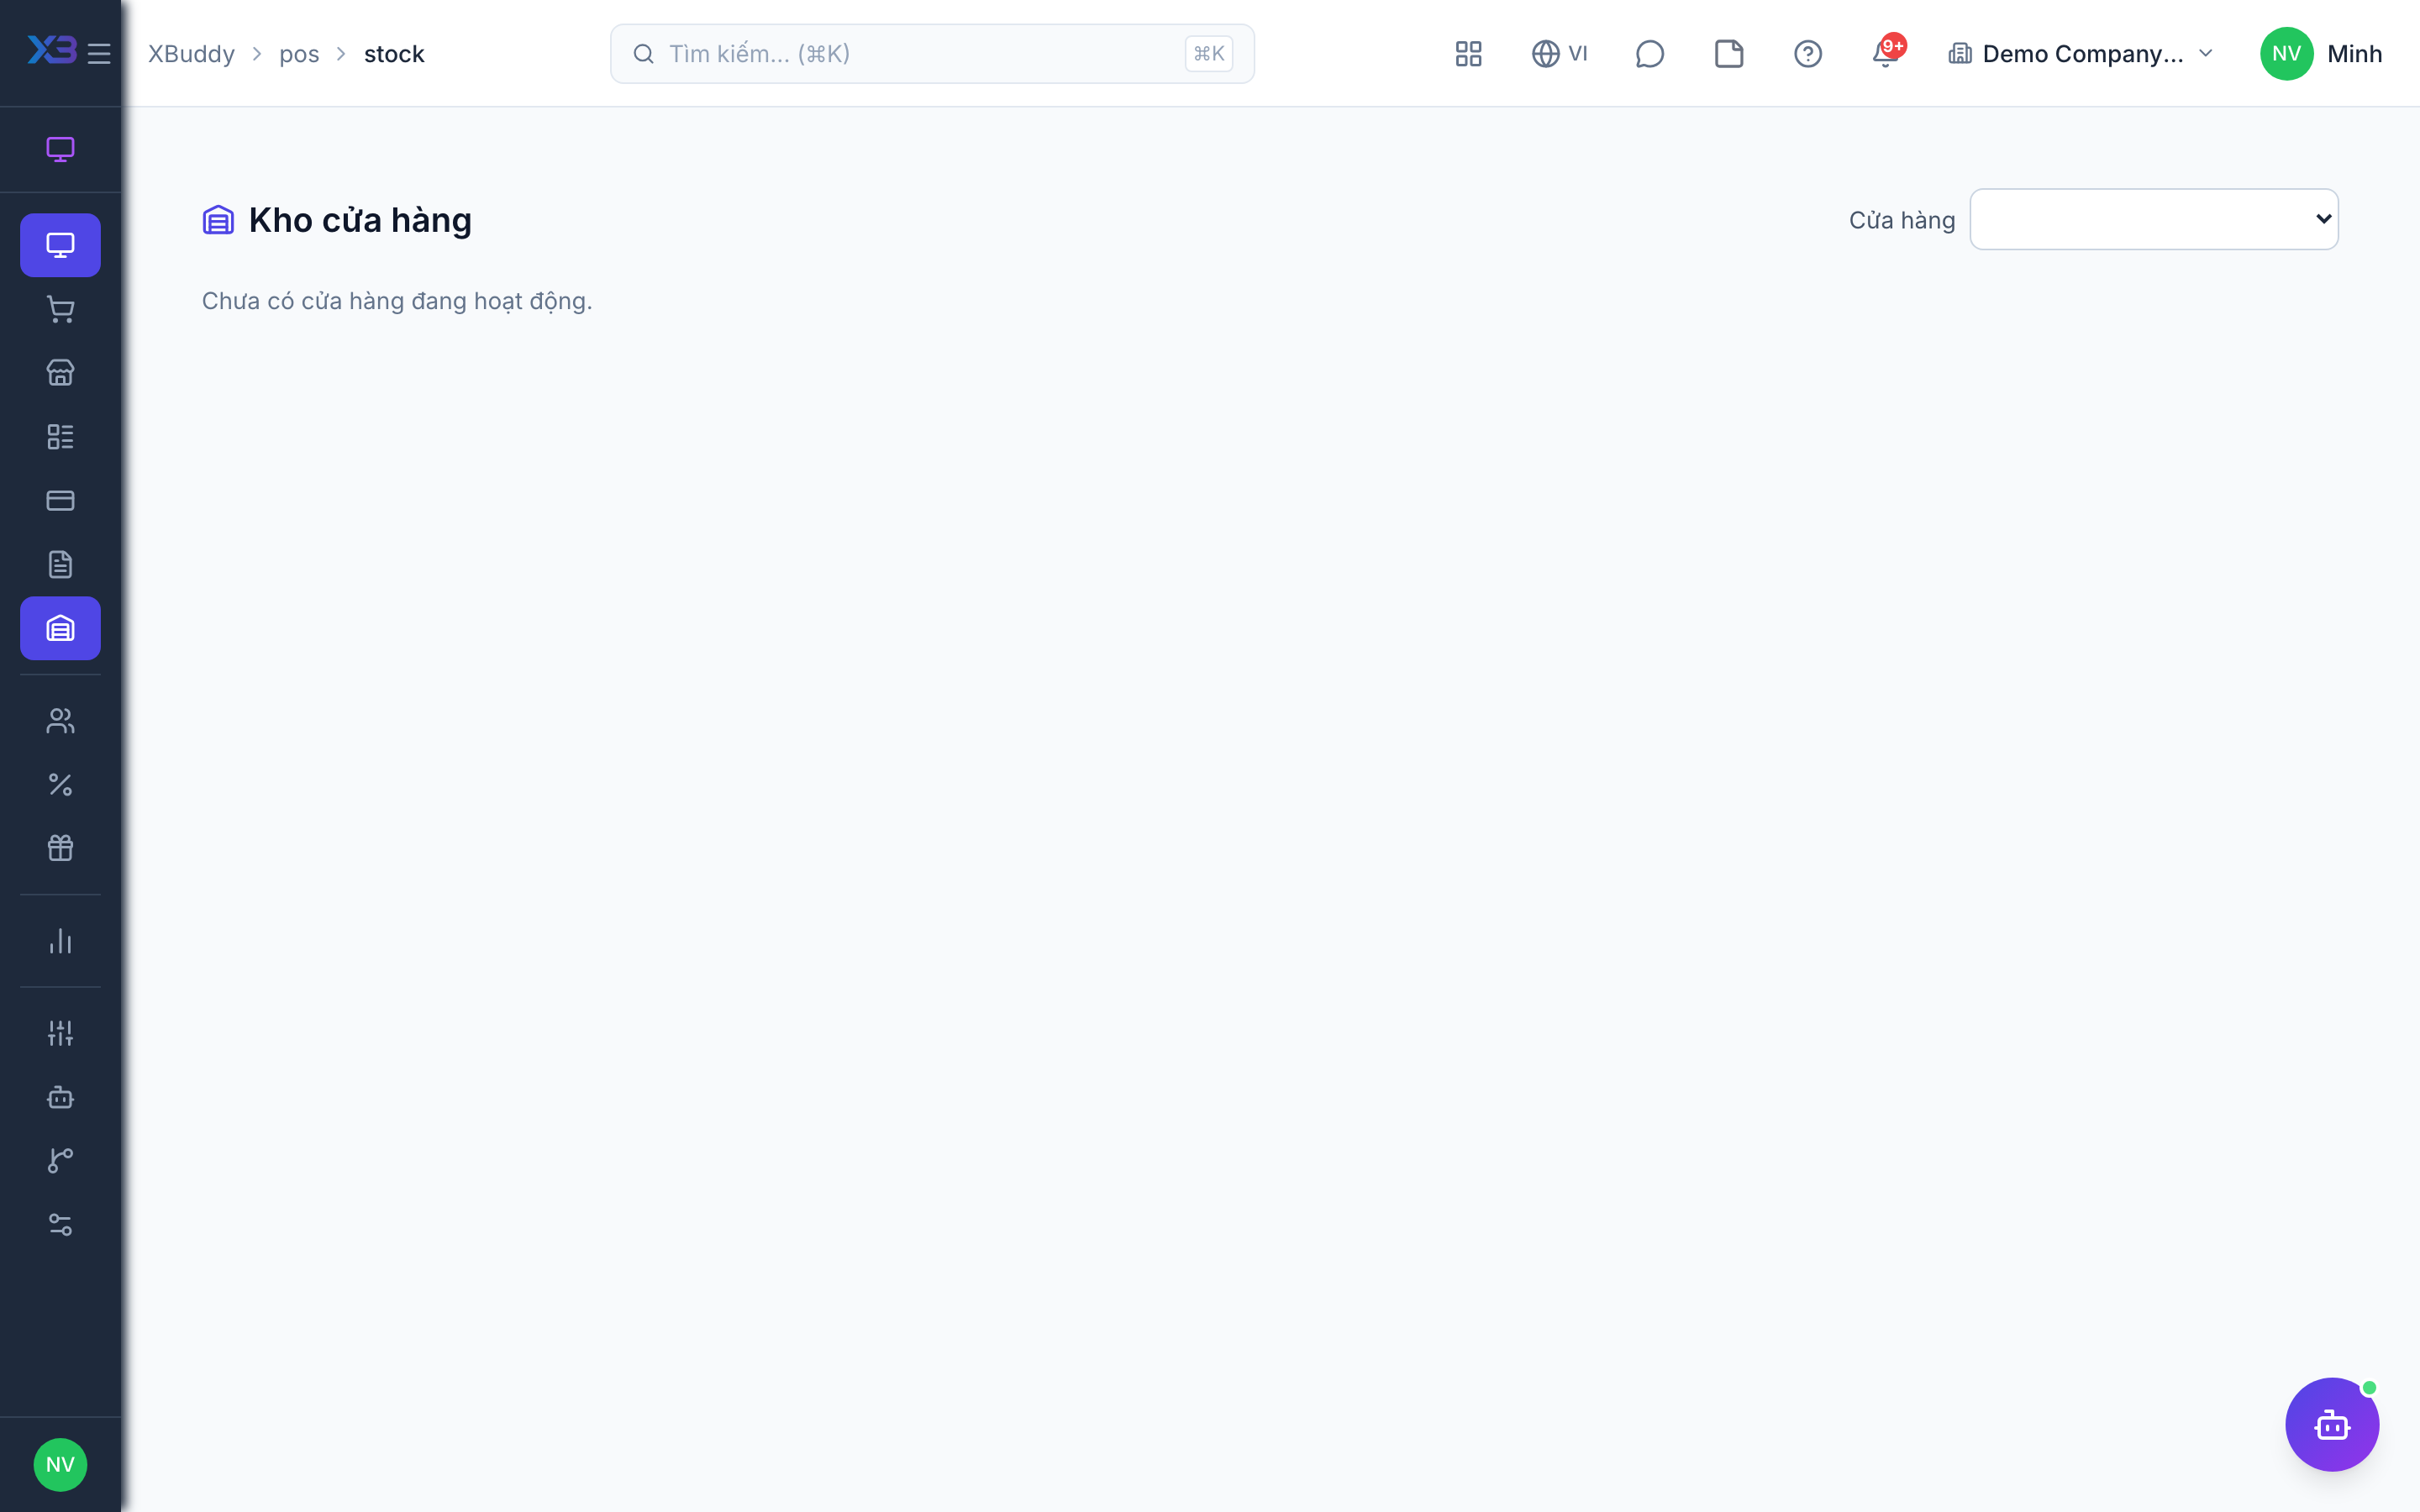This screenshot has width=2420, height=1512.
Task: Click the NV avatar at sidebar bottom
Action: 60,1465
